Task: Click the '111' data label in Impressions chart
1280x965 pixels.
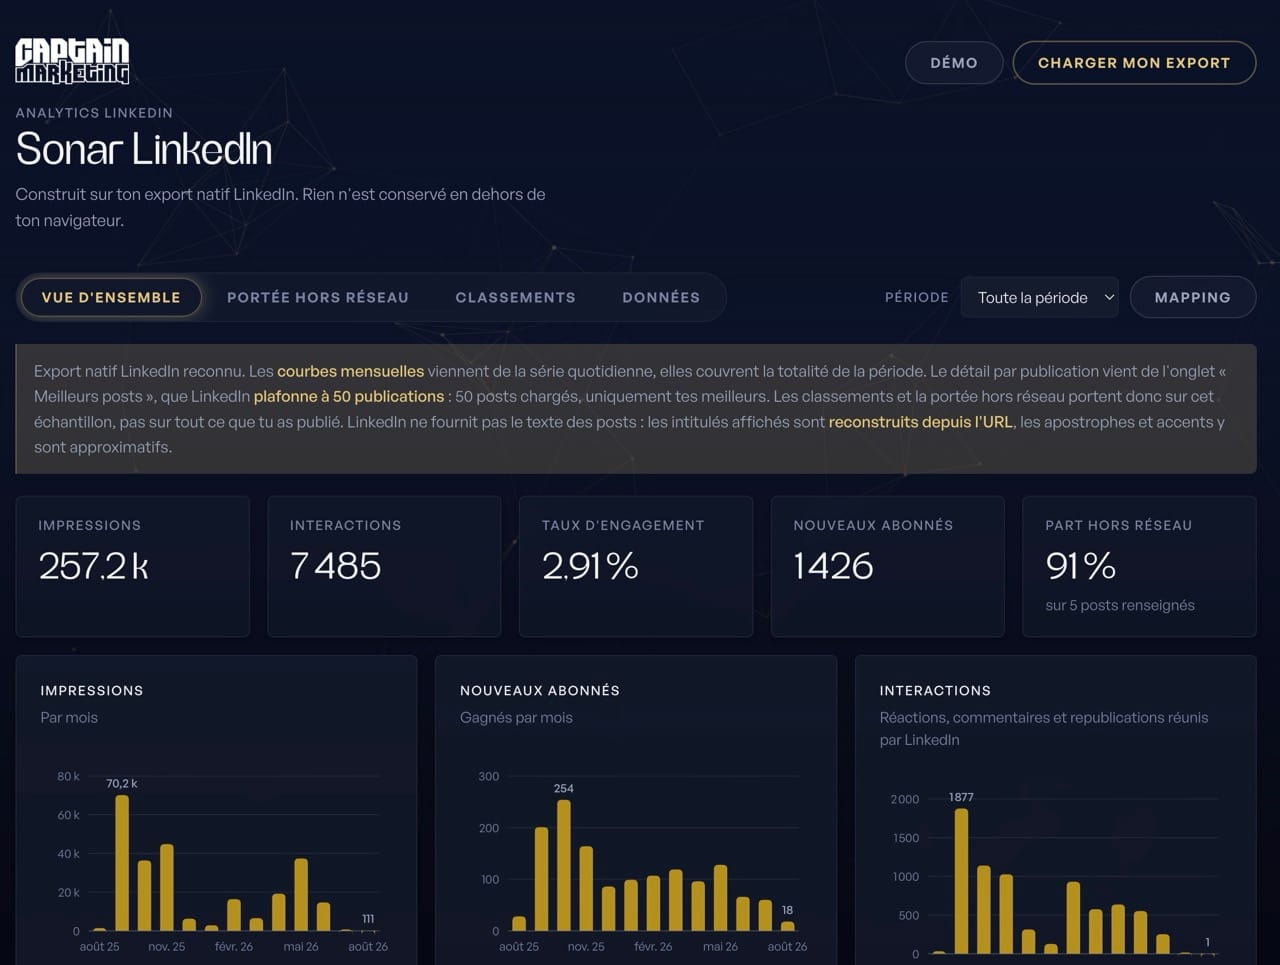Action: [368, 918]
